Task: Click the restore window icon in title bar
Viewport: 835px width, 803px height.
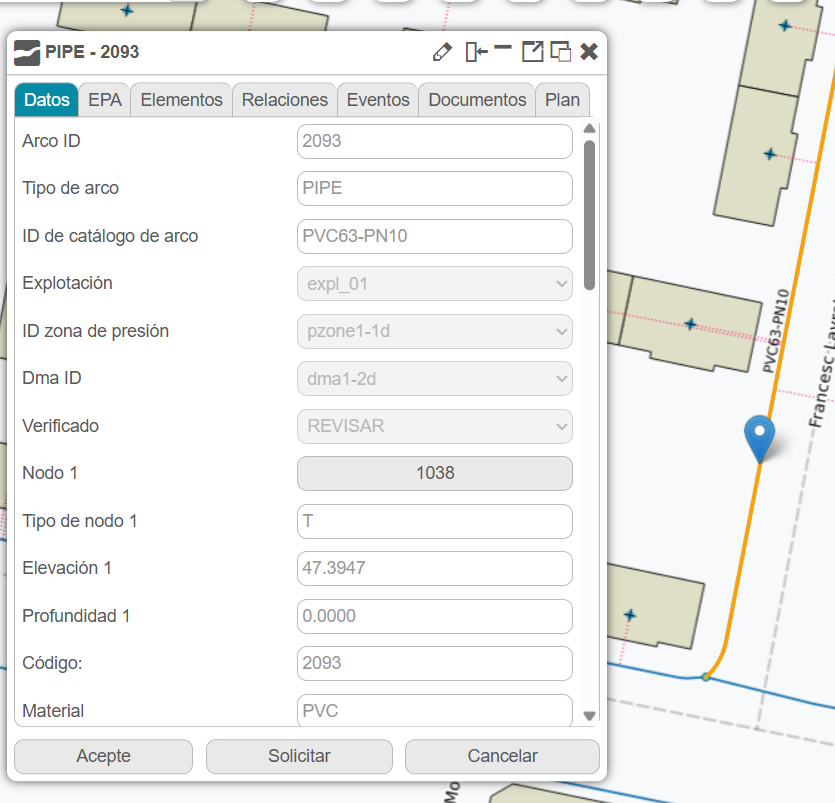Action: click(x=561, y=52)
